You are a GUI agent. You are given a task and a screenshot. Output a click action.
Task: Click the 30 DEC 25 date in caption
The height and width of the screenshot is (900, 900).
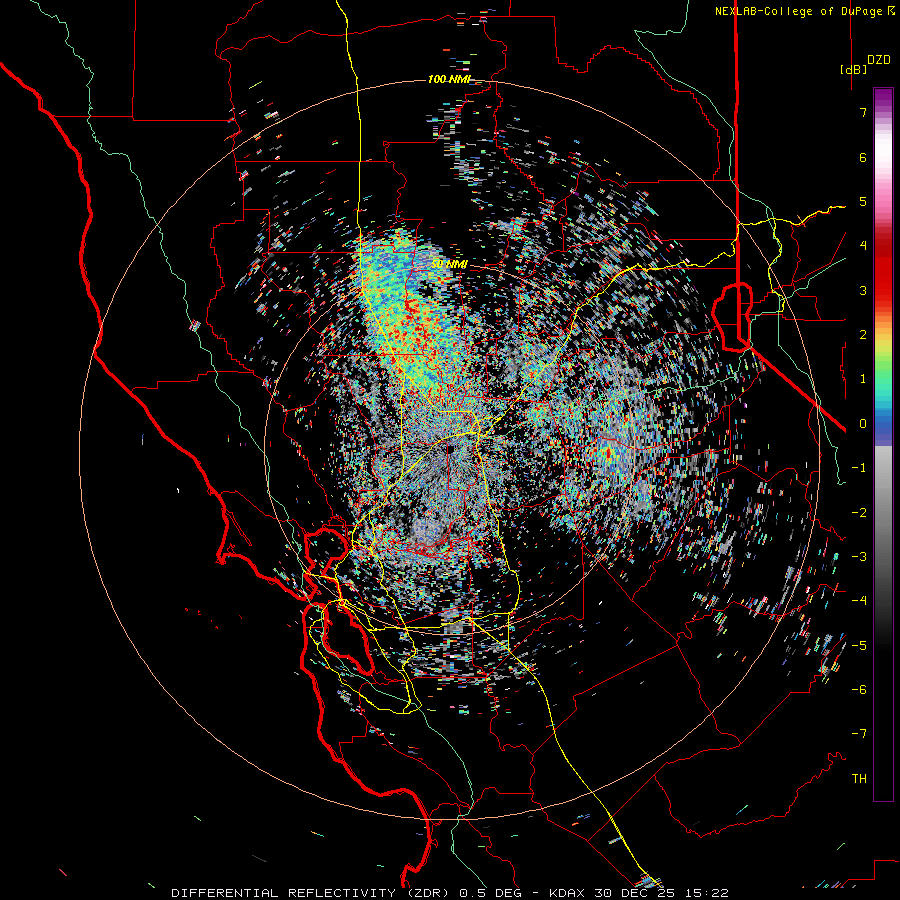[635, 893]
